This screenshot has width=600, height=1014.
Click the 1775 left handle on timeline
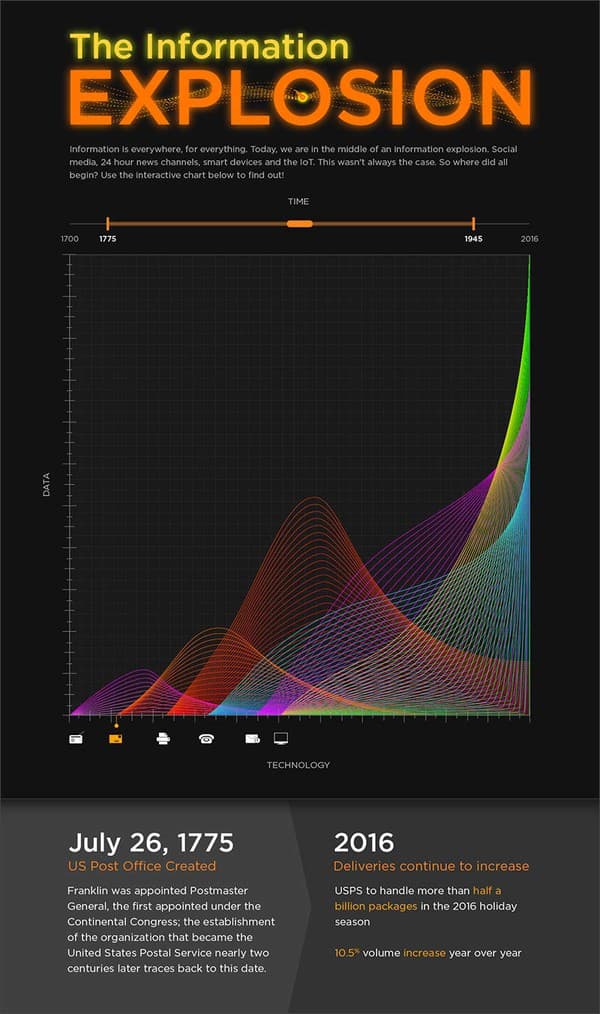(108, 224)
